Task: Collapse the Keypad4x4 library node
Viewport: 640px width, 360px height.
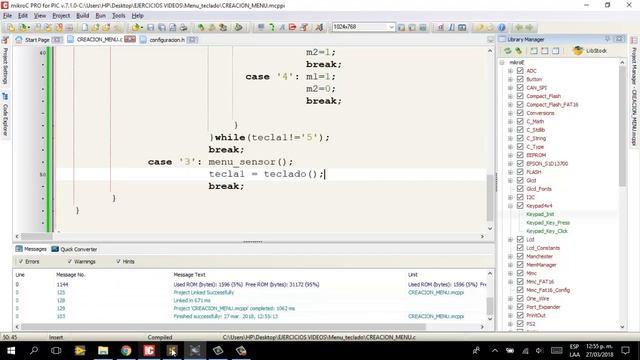Action: tap(510, 206)
